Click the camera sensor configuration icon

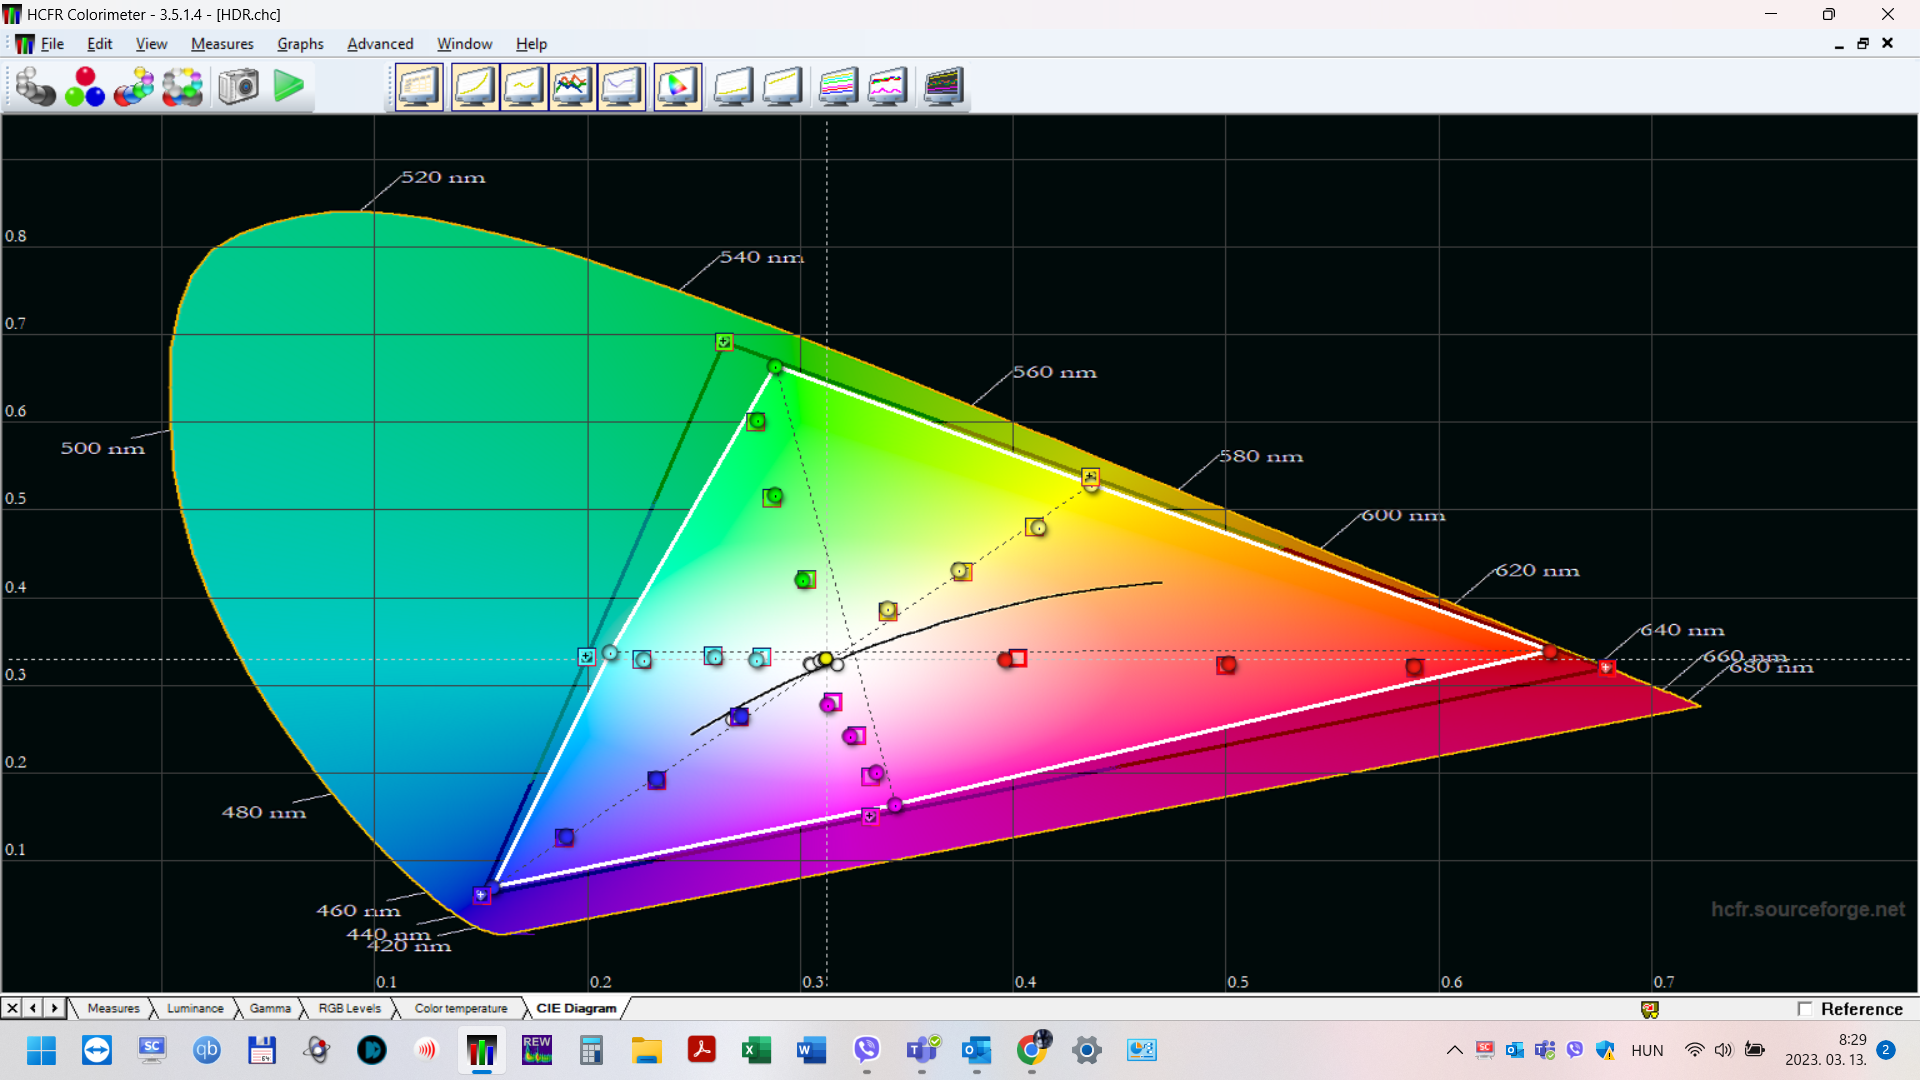(x=238, y=87)
